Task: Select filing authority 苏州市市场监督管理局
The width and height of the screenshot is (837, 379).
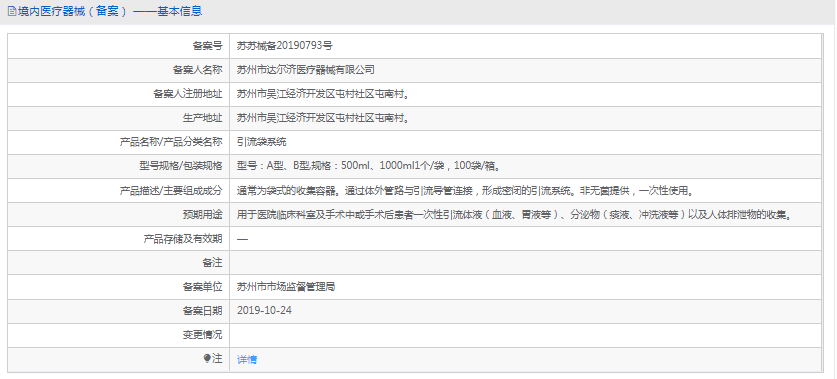Action: (x=286, y=287)
